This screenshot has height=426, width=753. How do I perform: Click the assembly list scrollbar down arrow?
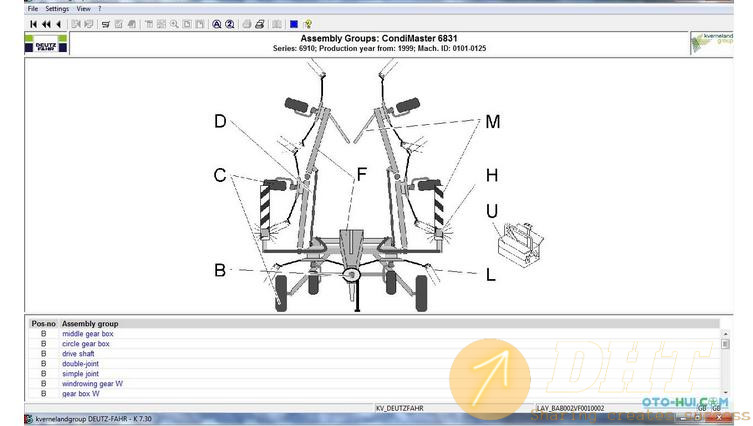click(x=725, y=393)
